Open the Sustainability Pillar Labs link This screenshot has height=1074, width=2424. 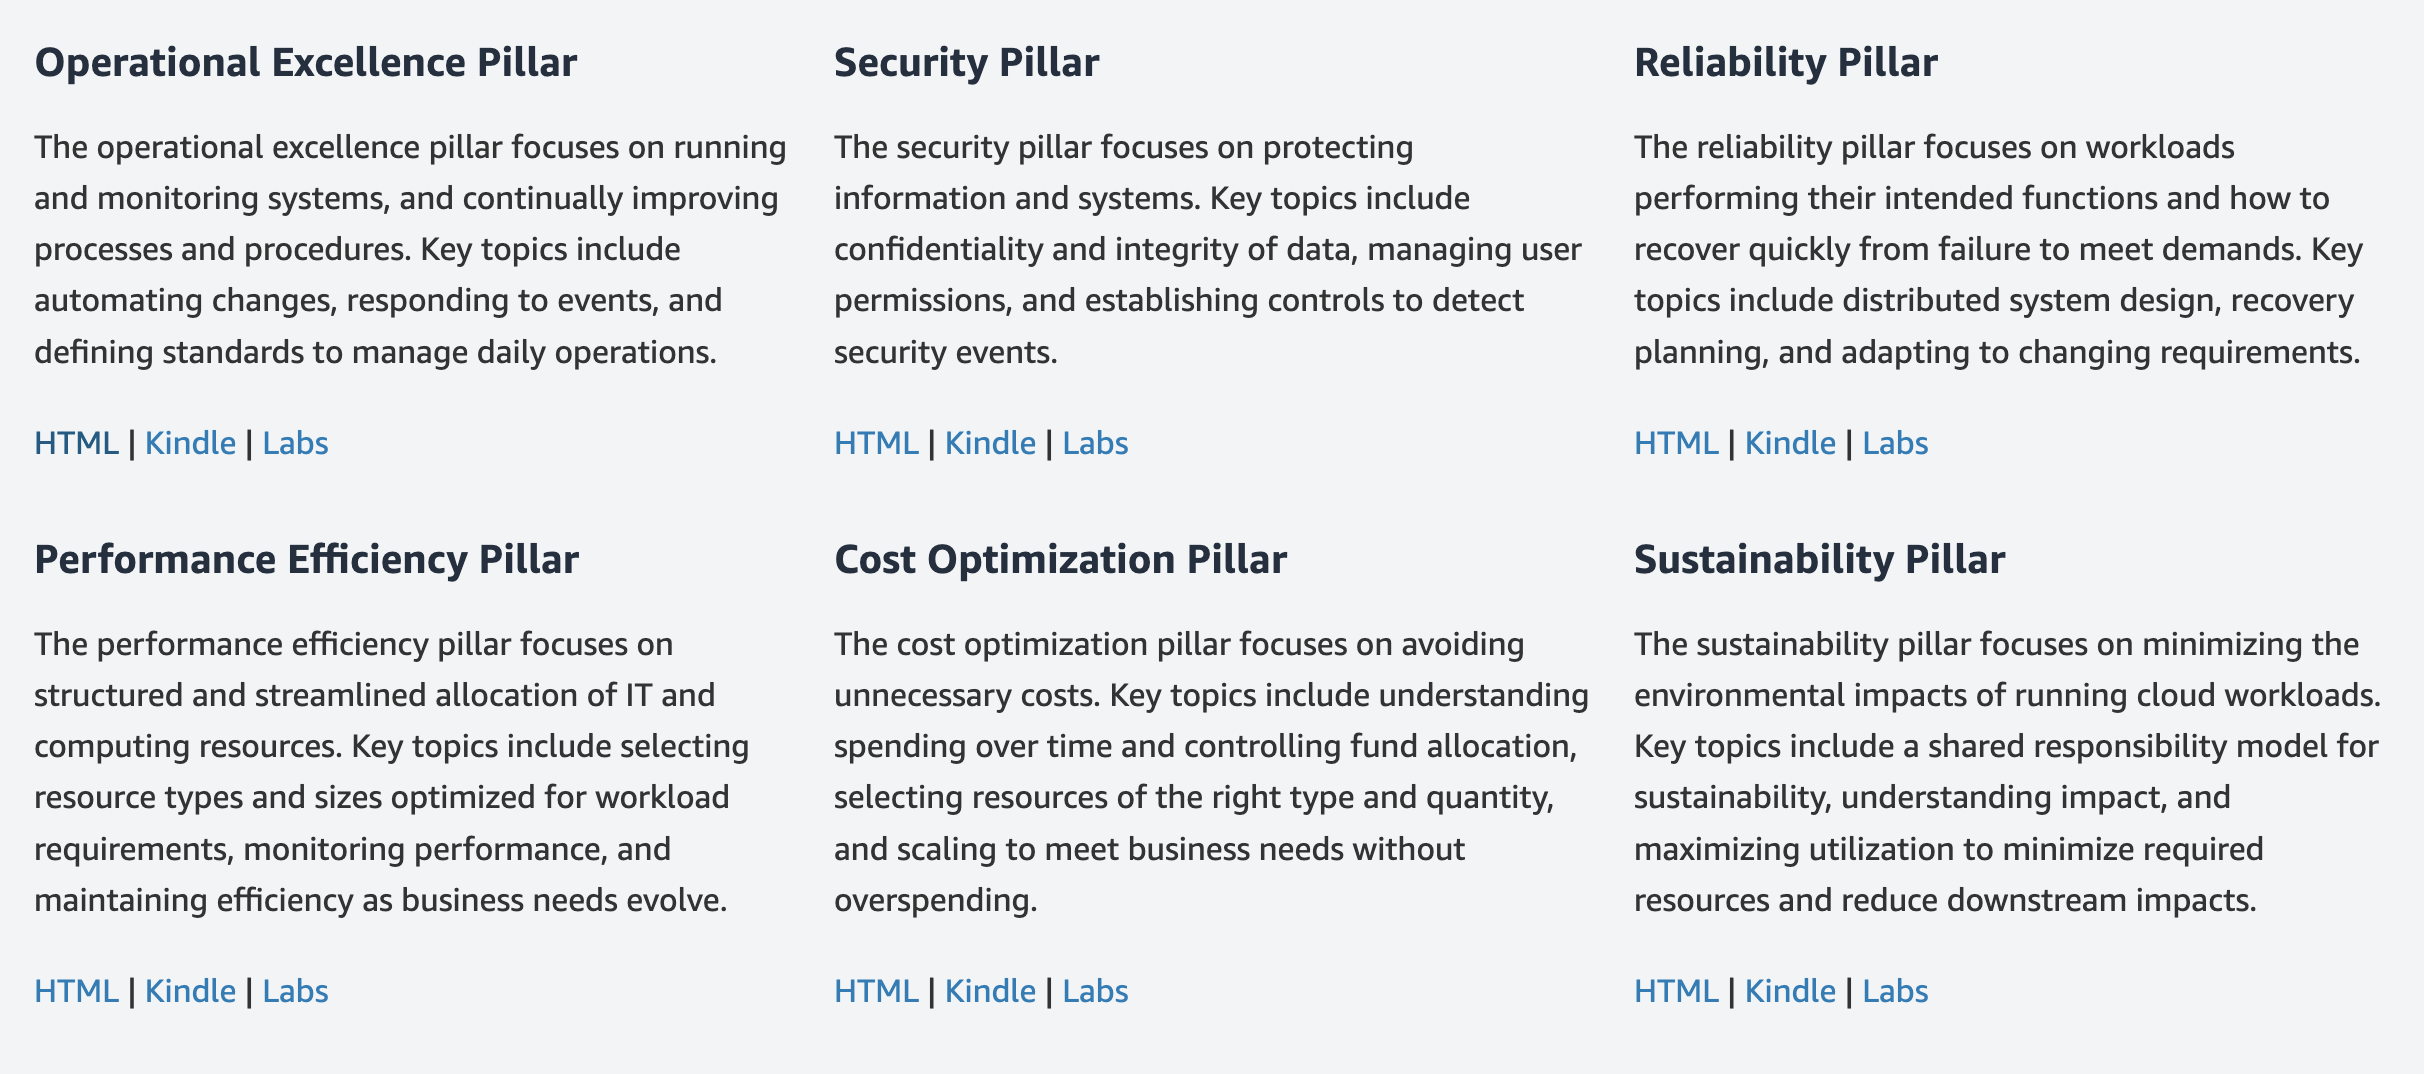1895,991
